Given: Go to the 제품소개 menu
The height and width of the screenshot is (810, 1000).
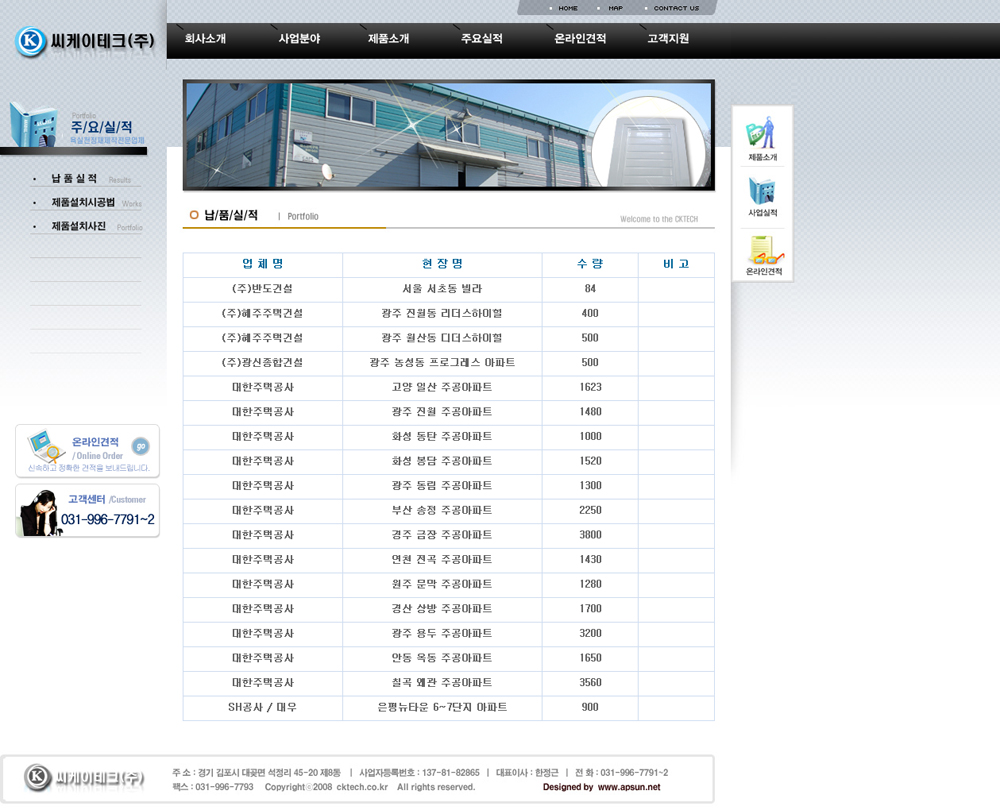Looking at the screenshot, I should click(388, 39).
